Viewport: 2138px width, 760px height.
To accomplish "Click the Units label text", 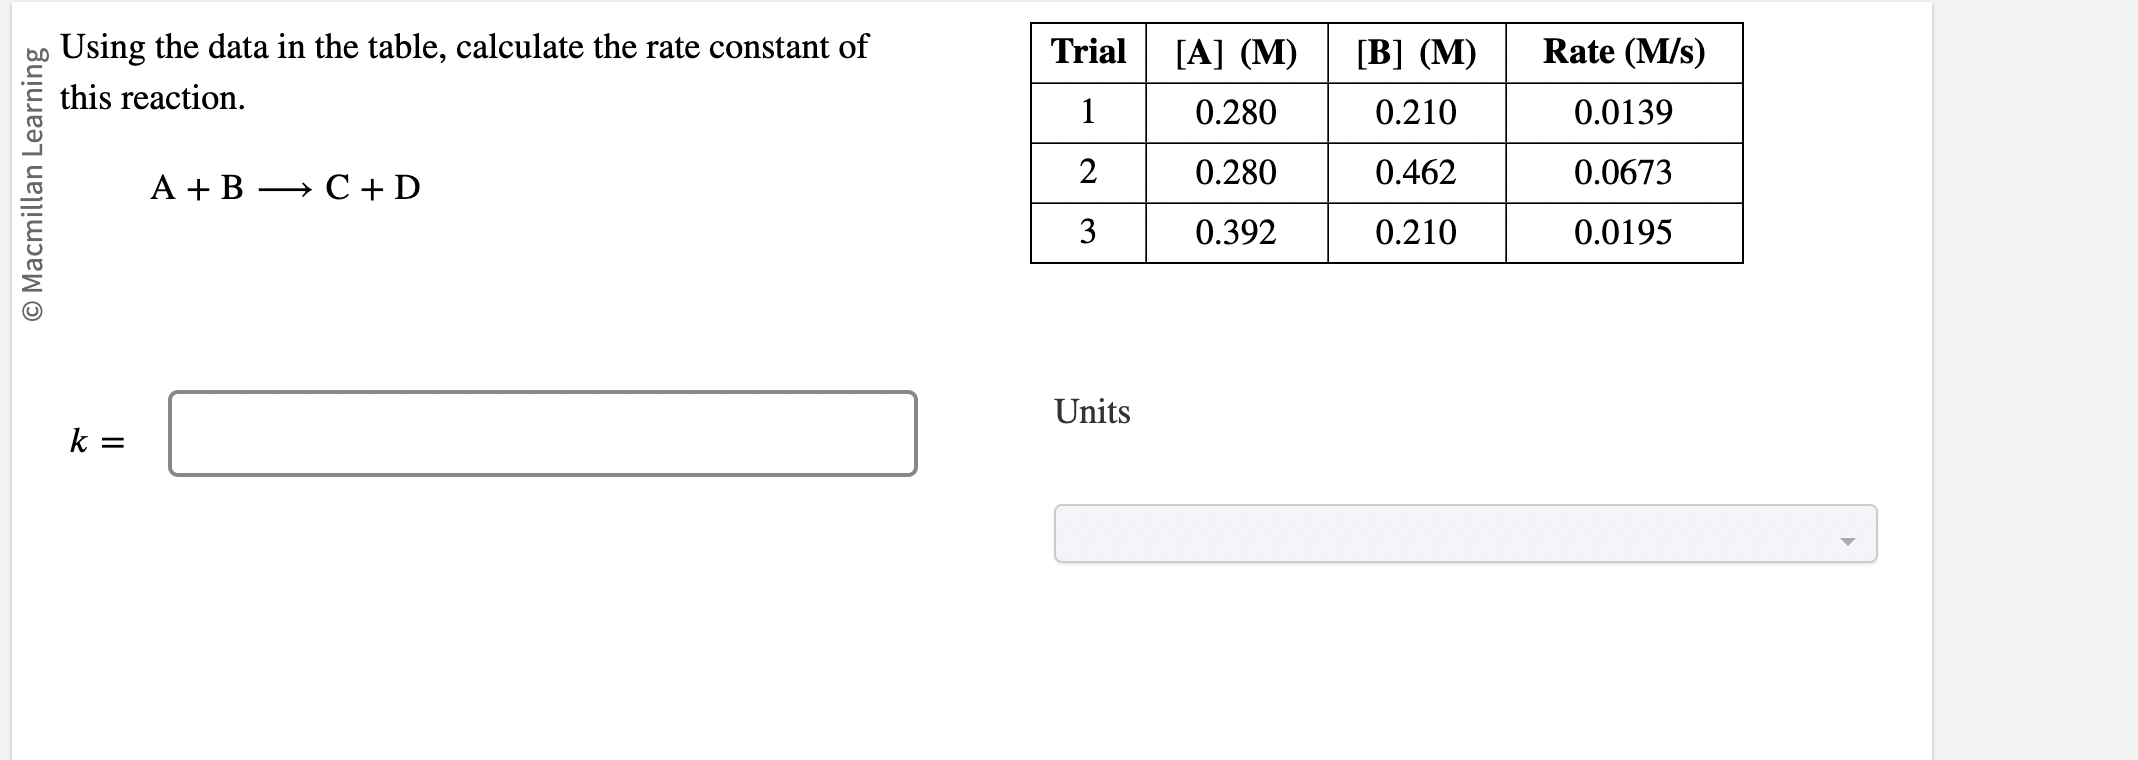I will pyautogui.click(x=1090, y=411).
